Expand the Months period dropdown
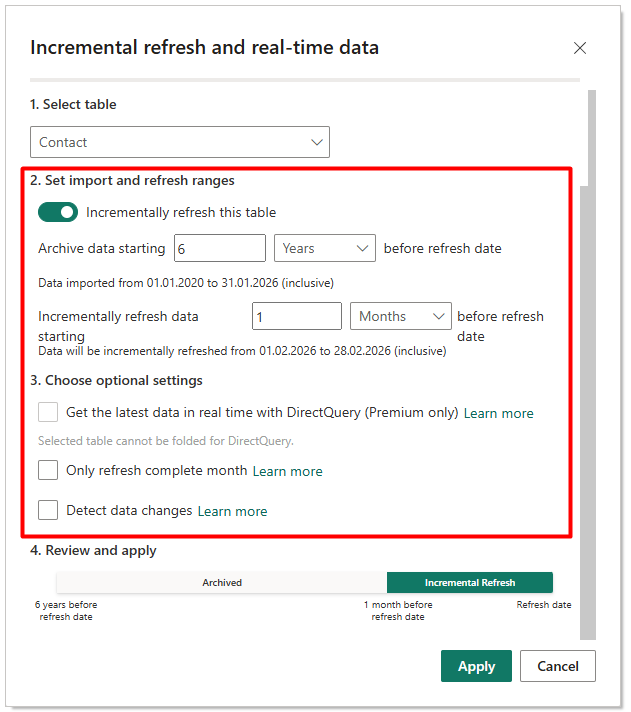The width and height of the screenshot is (631, 712). tap(400, 316)
